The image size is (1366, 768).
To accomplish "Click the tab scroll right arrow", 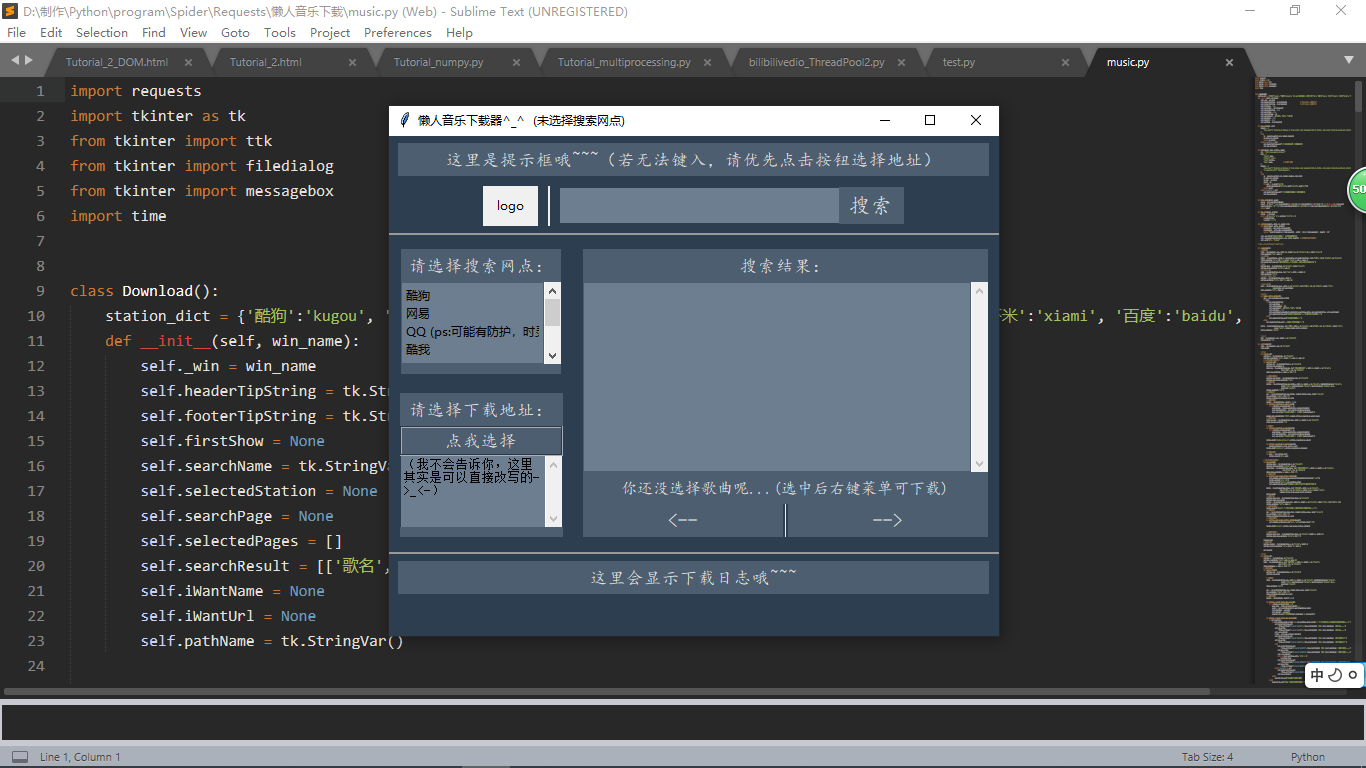I will click(29, 60).
